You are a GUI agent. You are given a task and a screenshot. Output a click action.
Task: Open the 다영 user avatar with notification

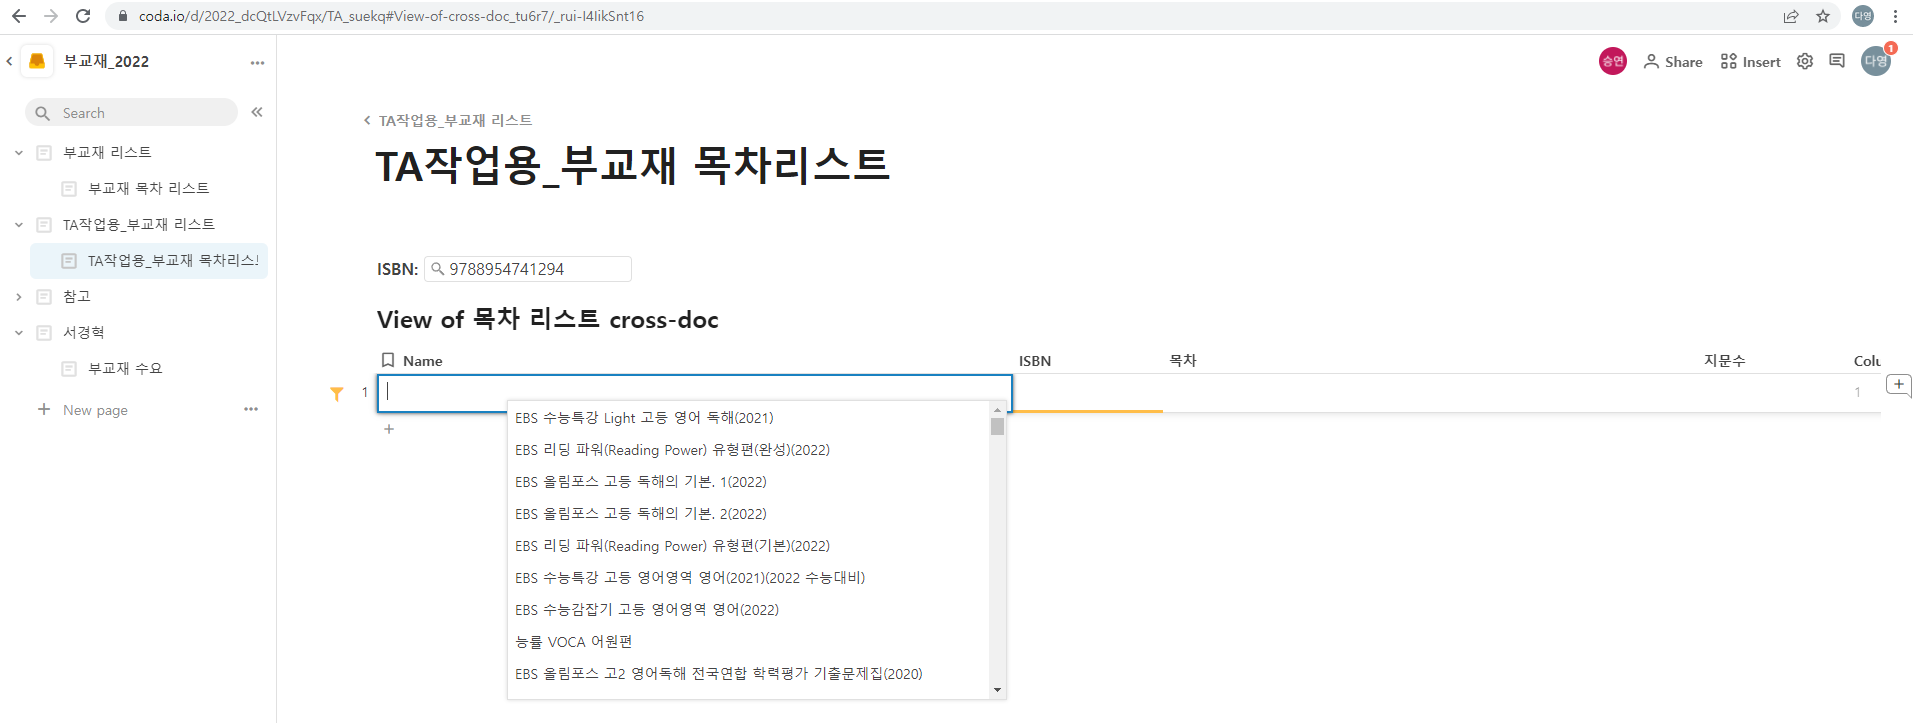[x=1876, y=61]
